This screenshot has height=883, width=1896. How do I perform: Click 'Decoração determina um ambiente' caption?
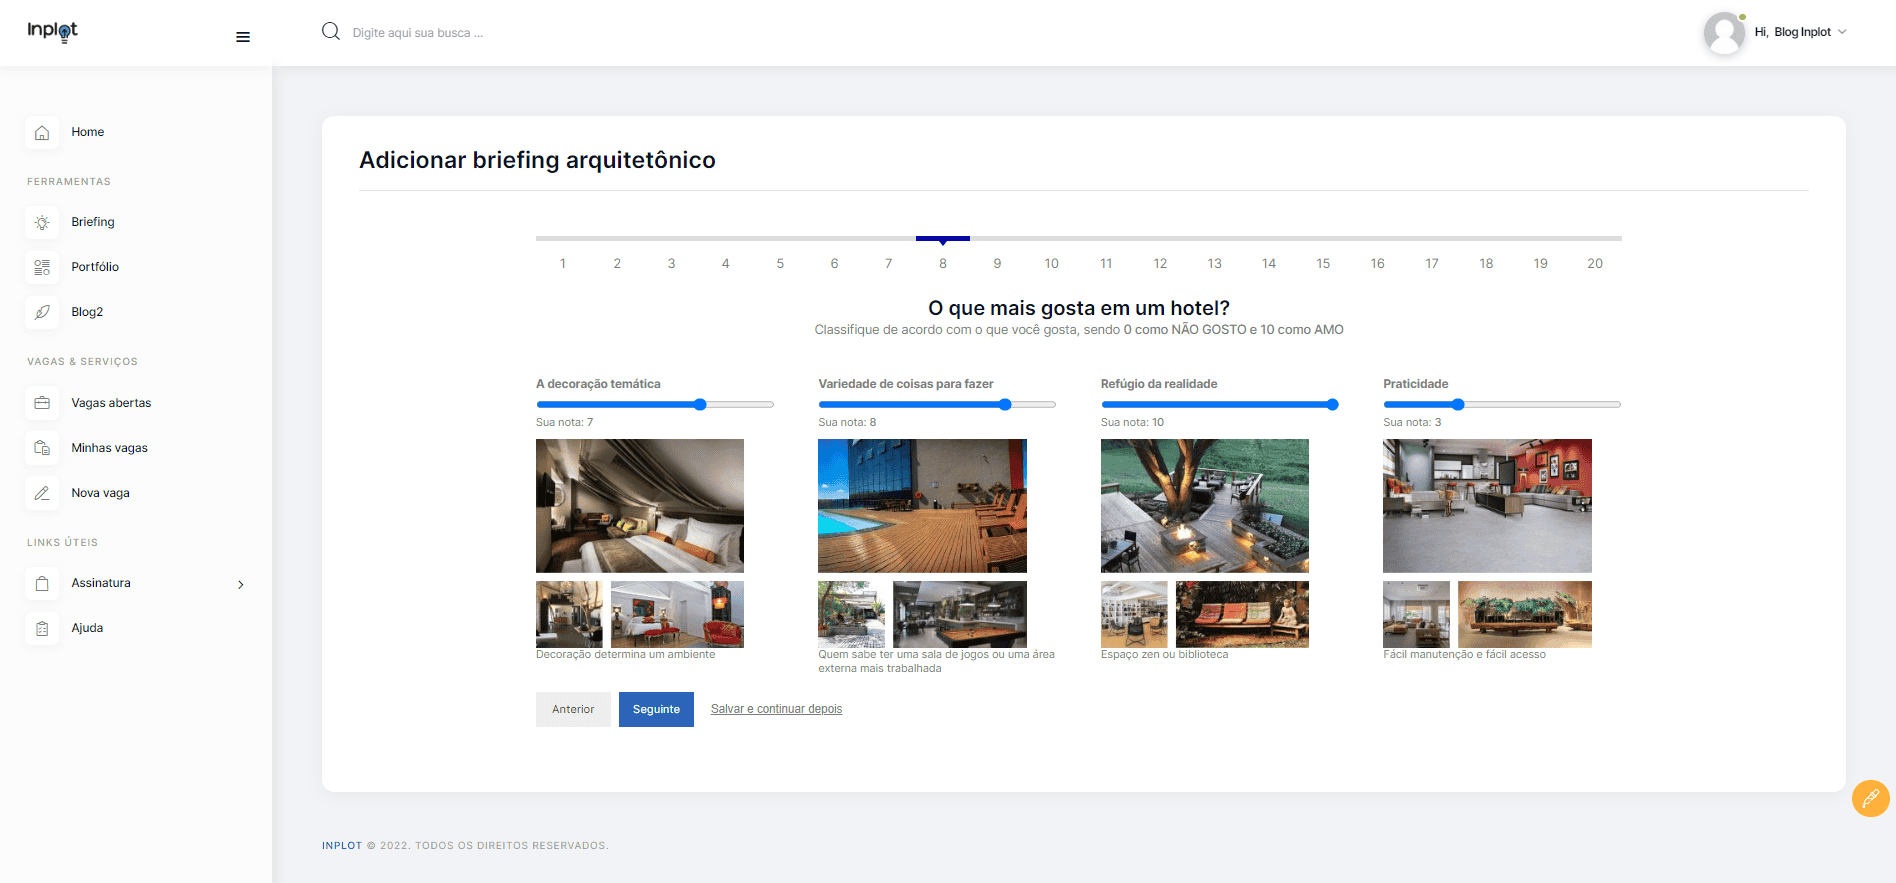[x=625, y=655]
